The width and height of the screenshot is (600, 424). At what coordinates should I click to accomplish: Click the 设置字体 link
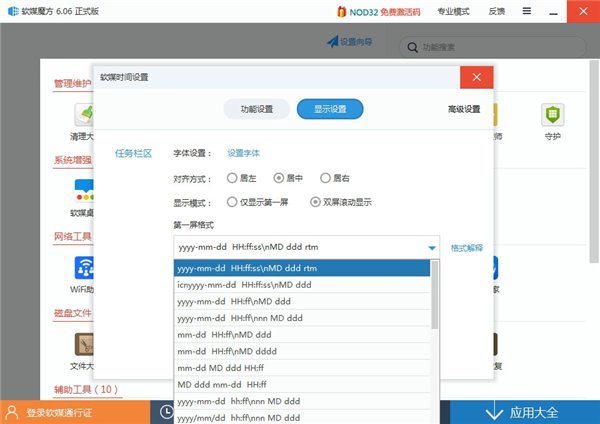tap(243, 153)
